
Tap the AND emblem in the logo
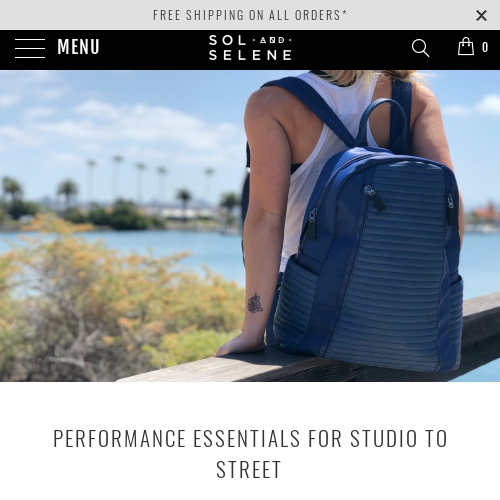272,40
